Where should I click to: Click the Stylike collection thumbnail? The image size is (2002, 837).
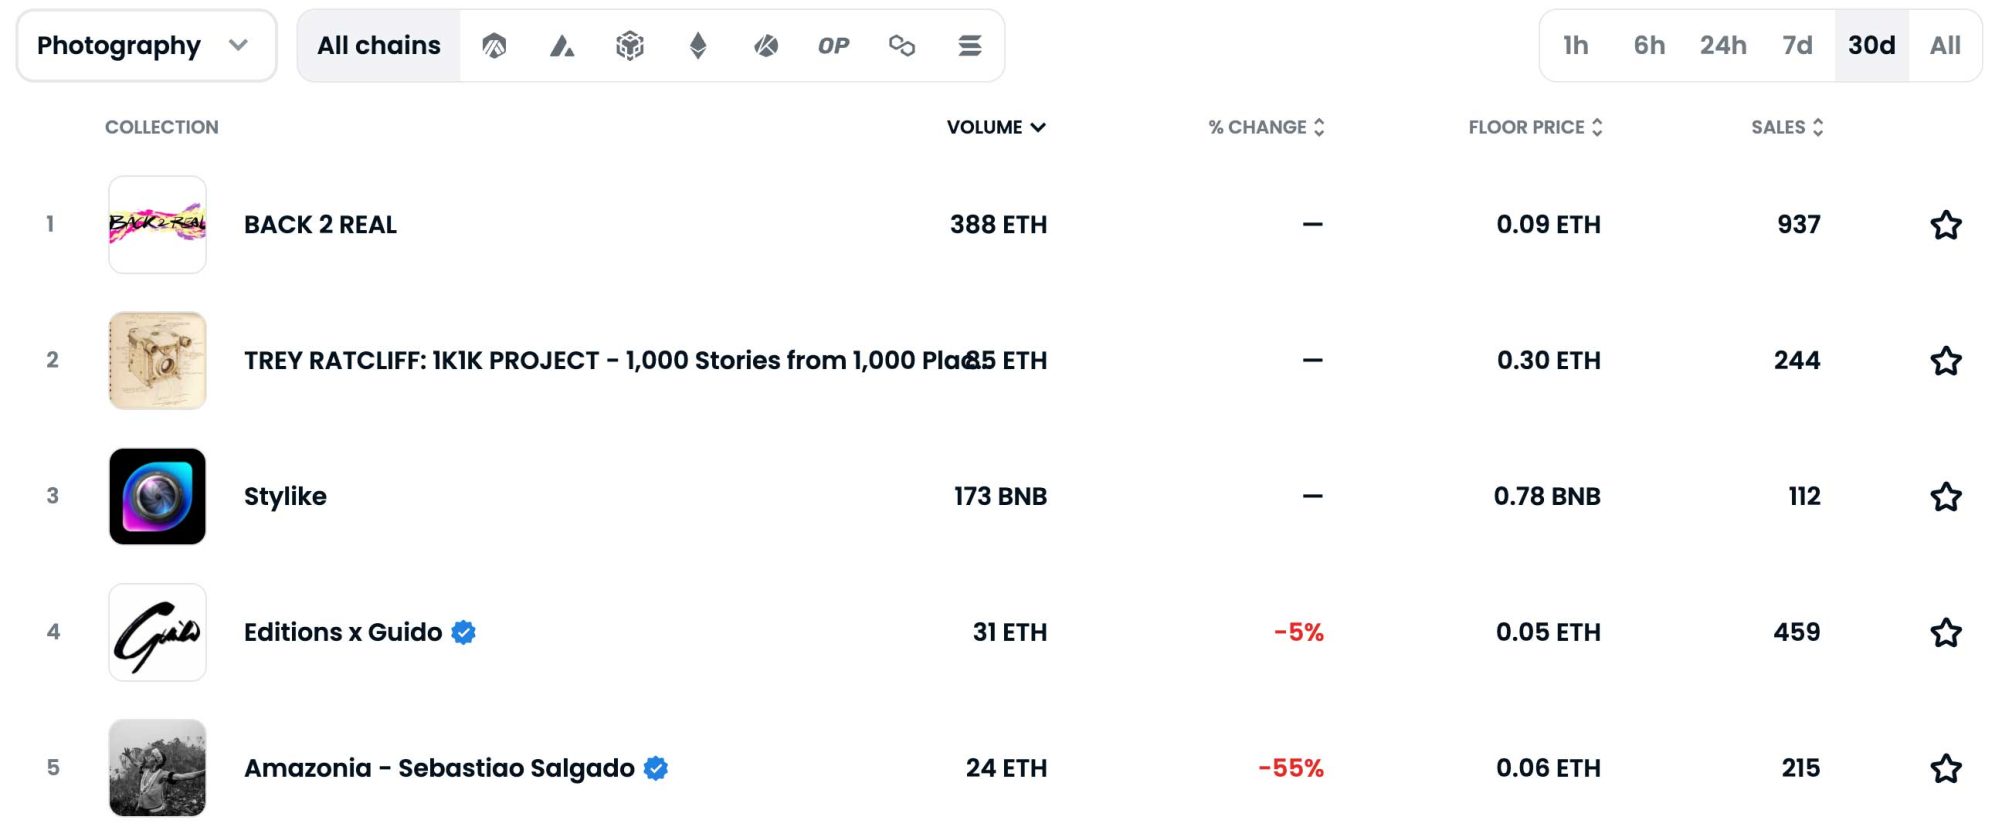[x=157, y=497]
